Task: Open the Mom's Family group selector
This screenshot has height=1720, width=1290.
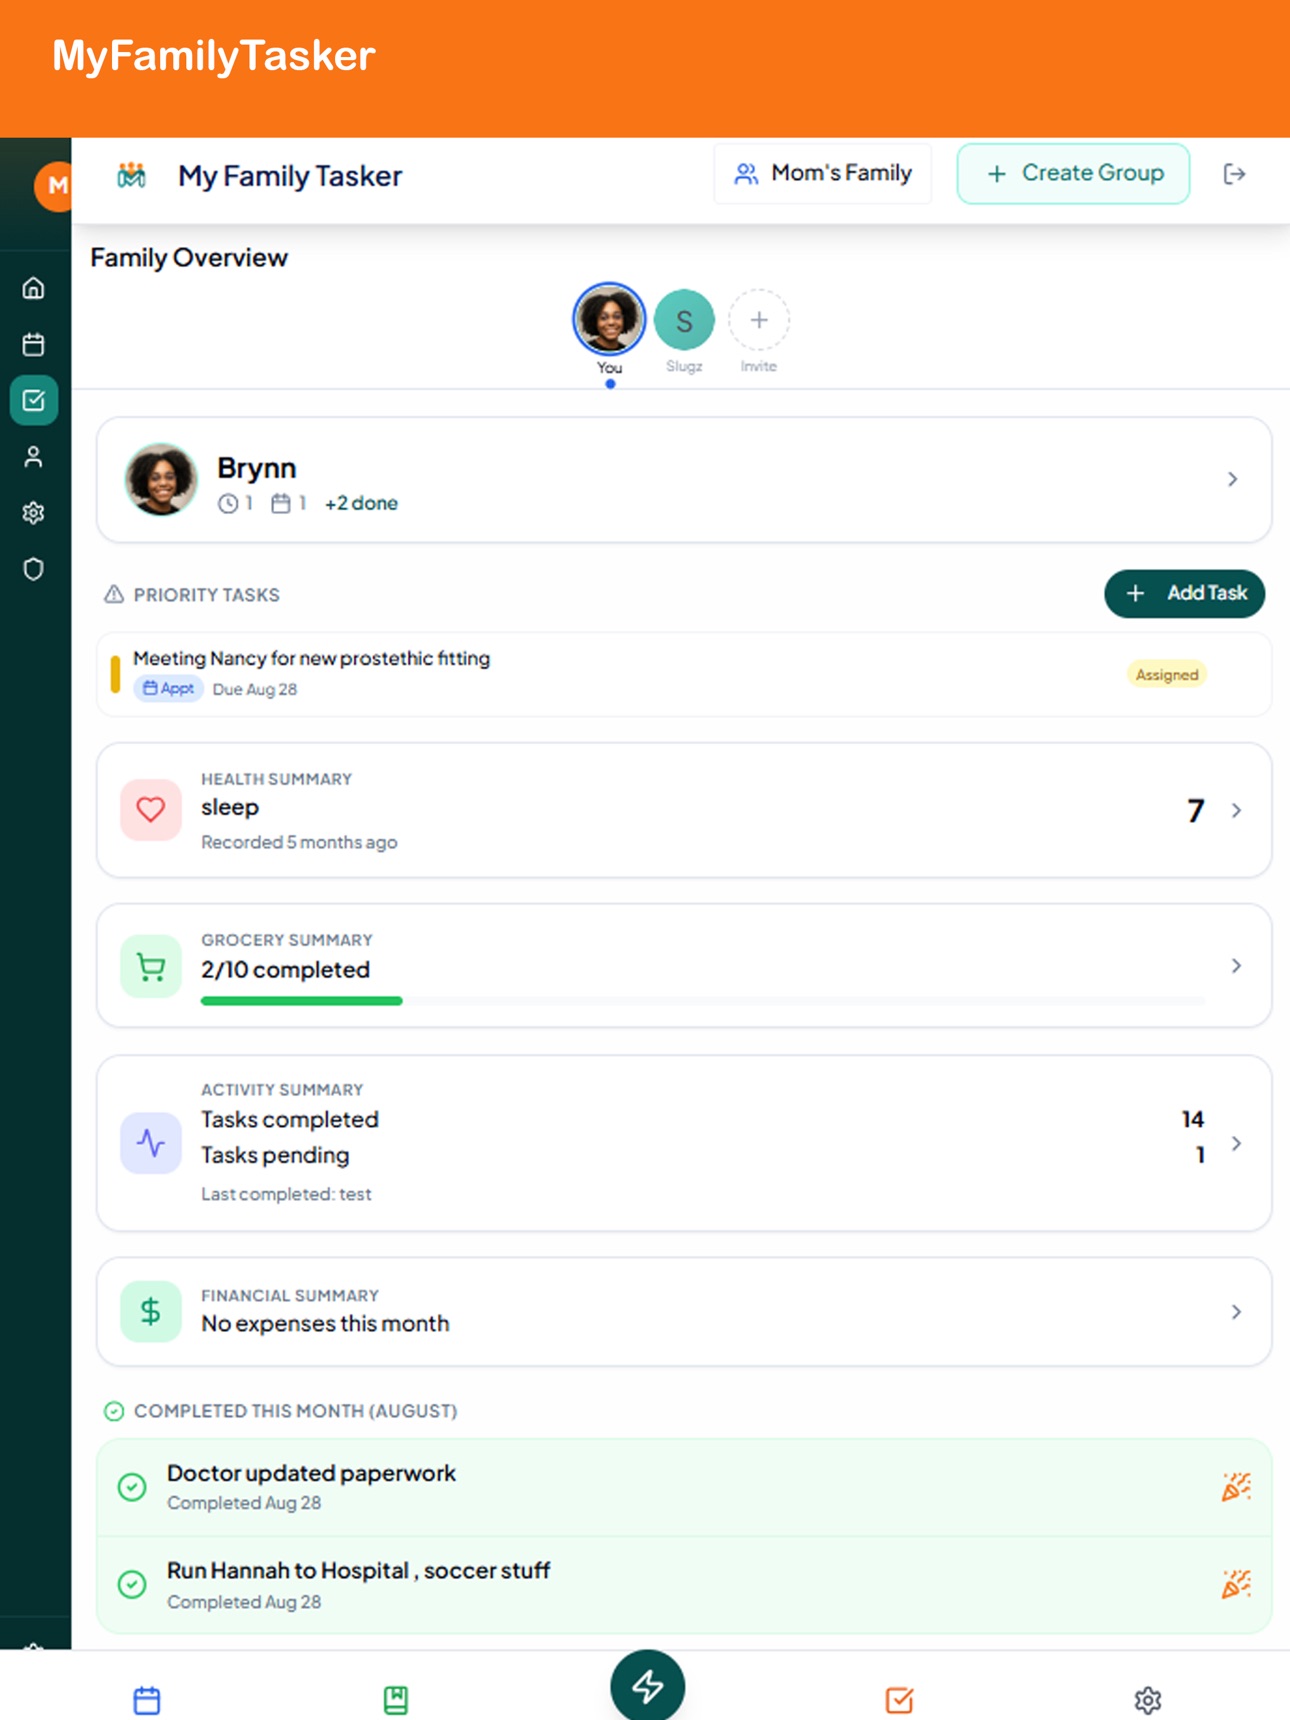Action: 823,174
